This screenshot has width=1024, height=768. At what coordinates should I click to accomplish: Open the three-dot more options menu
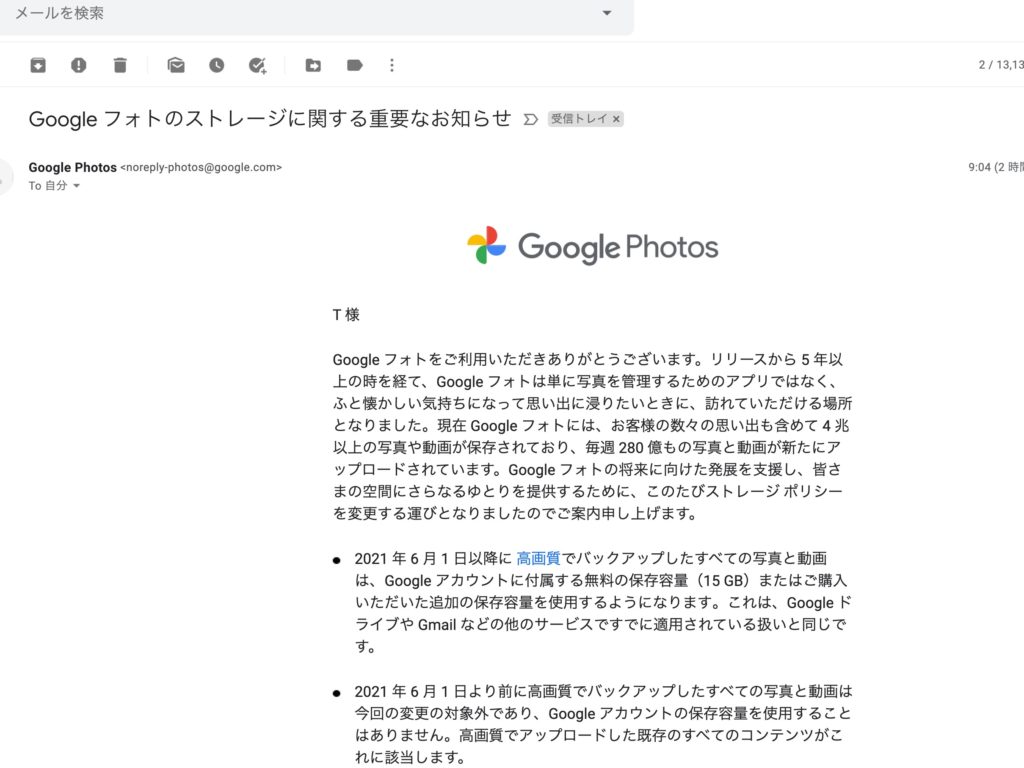(x=392, y=65)
